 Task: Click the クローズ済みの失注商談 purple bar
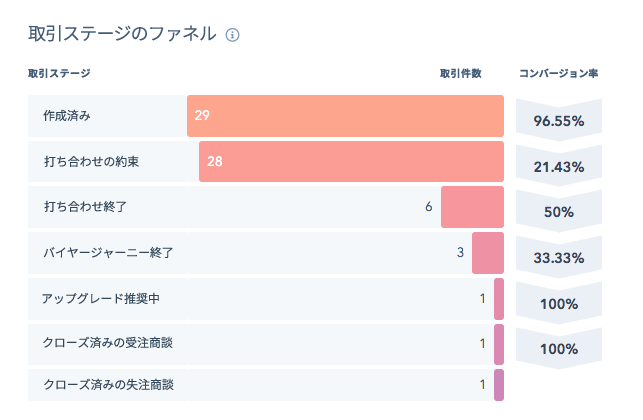[498, 384]
